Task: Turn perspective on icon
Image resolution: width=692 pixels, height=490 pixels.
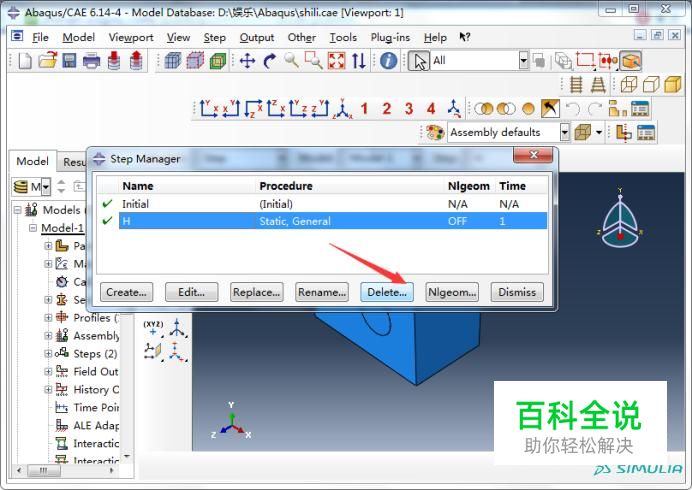Action: coord(598,84)
